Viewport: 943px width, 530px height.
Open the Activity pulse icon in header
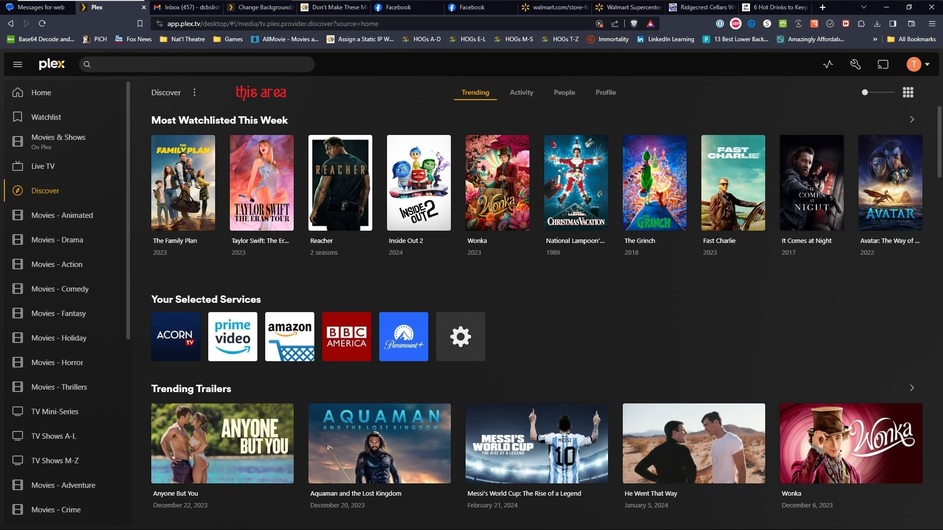pyautogui.click(x=828, y=64)
